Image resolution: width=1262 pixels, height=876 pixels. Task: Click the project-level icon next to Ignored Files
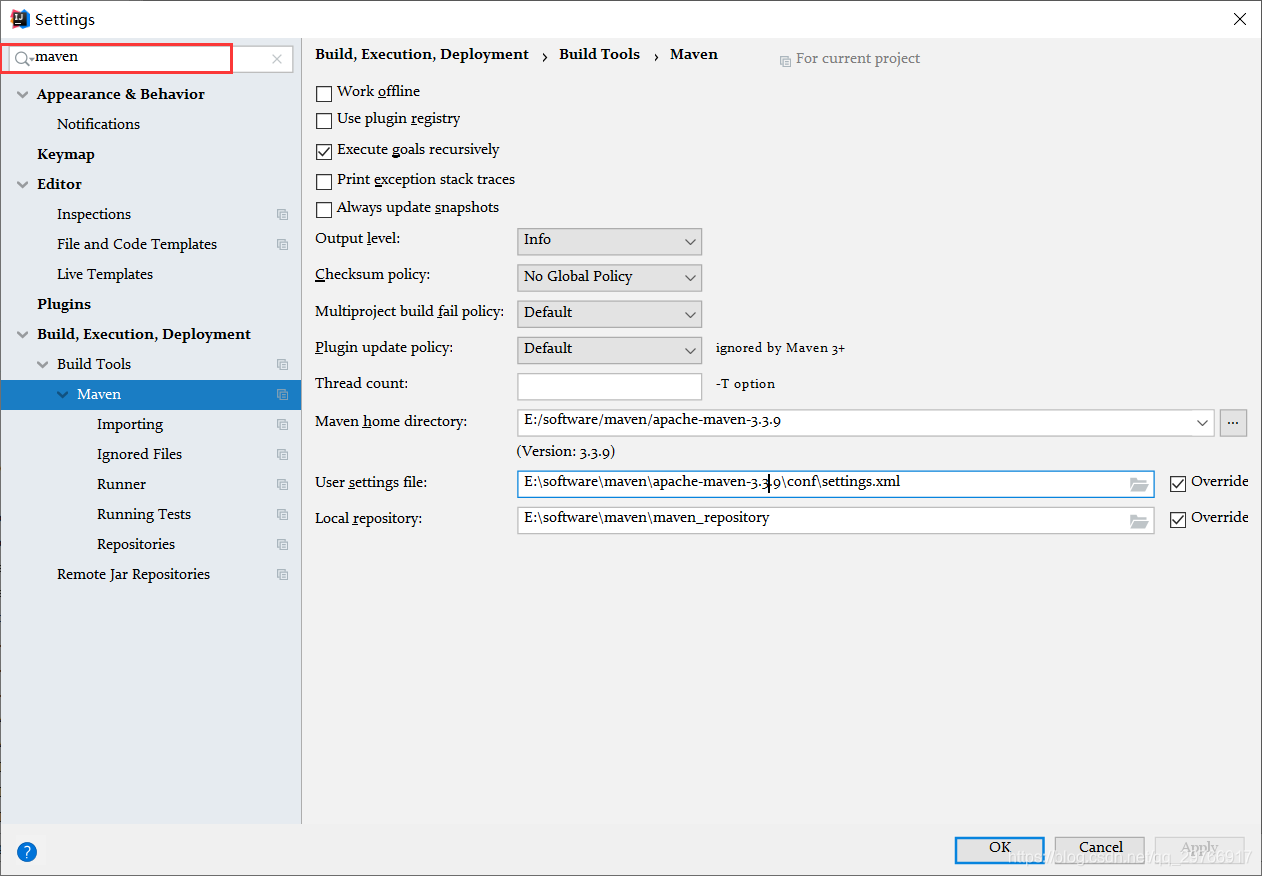[282, 454]
